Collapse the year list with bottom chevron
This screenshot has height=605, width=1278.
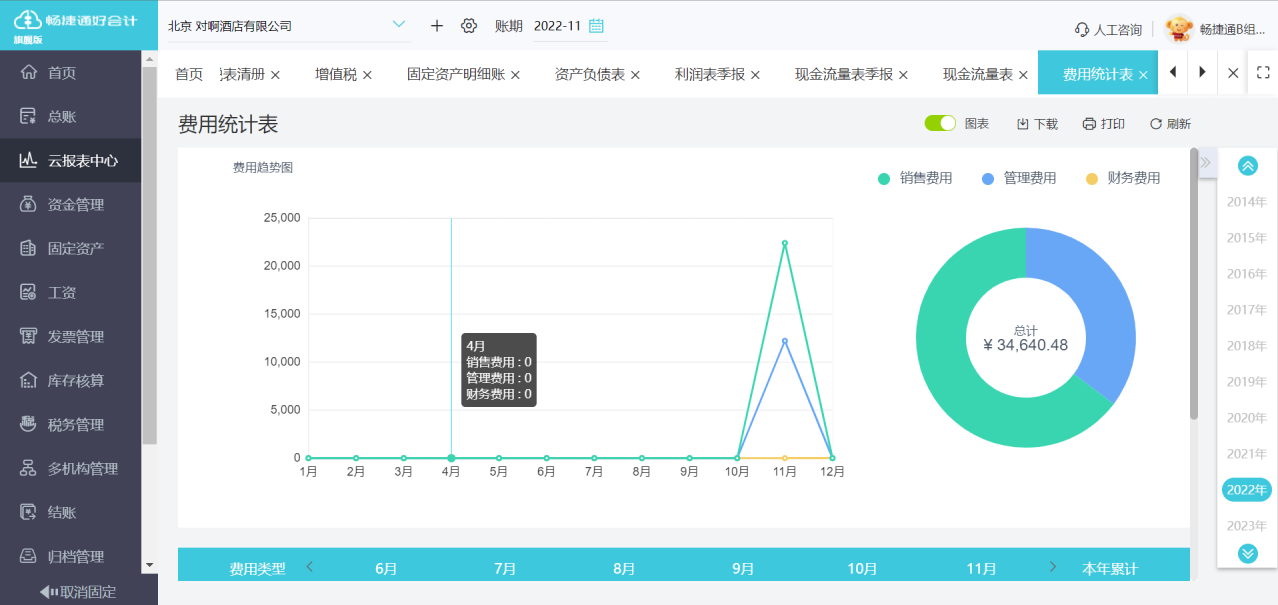click(x=1246, y=551)
